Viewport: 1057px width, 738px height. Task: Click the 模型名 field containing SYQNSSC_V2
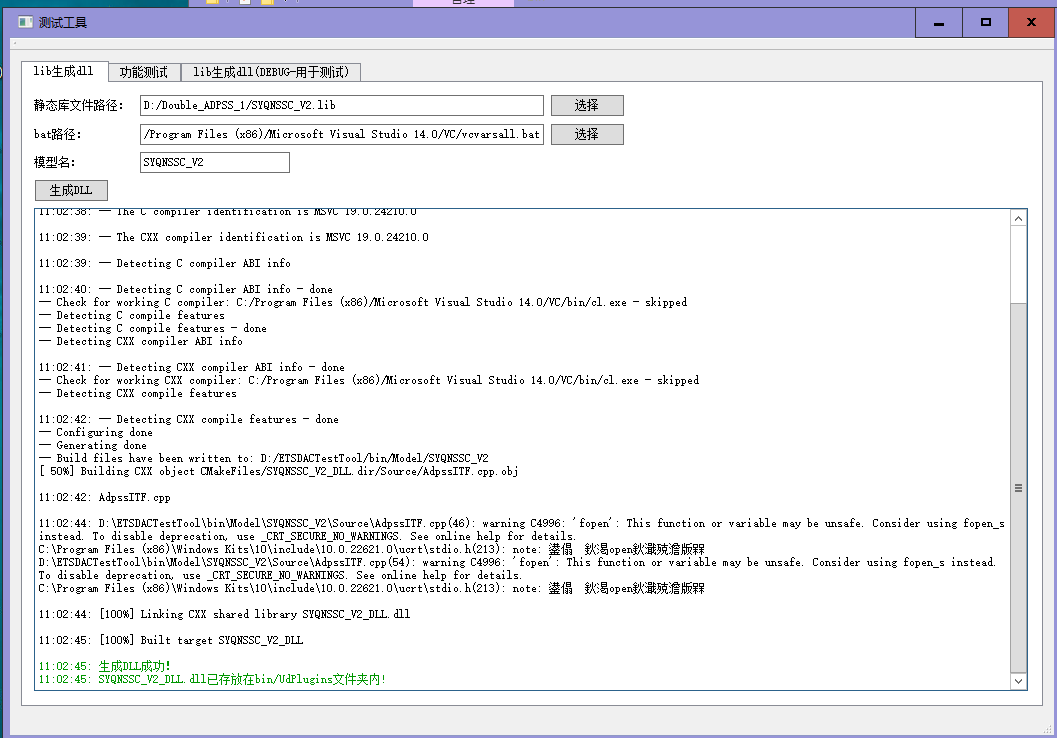(x=215, y=162)
